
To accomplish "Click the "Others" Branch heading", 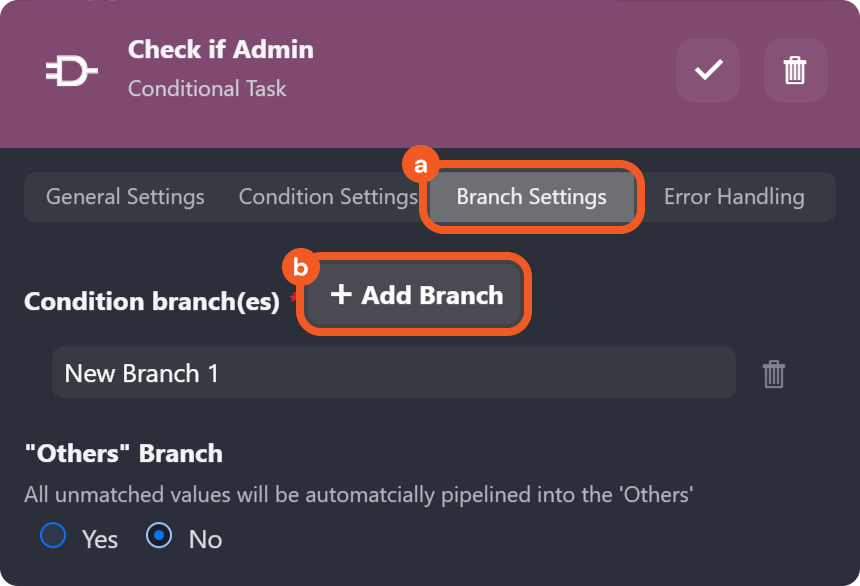I will click(x=123, y=453).
